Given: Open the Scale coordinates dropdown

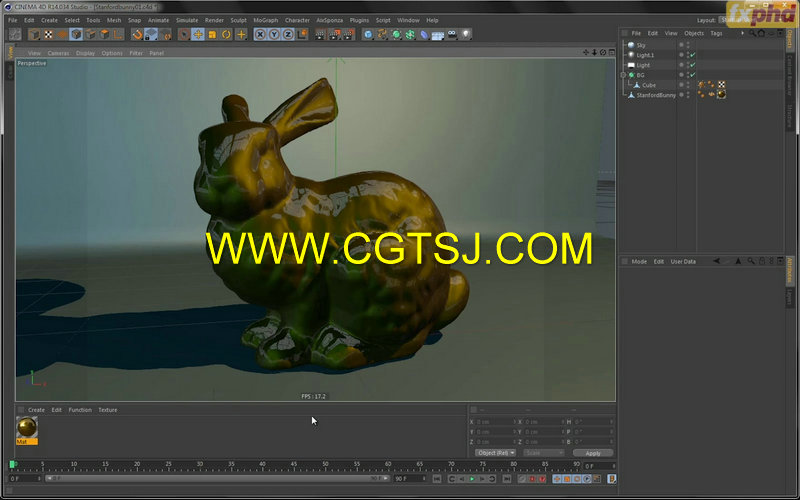Looking at the screenshot, I should (544, 453).
